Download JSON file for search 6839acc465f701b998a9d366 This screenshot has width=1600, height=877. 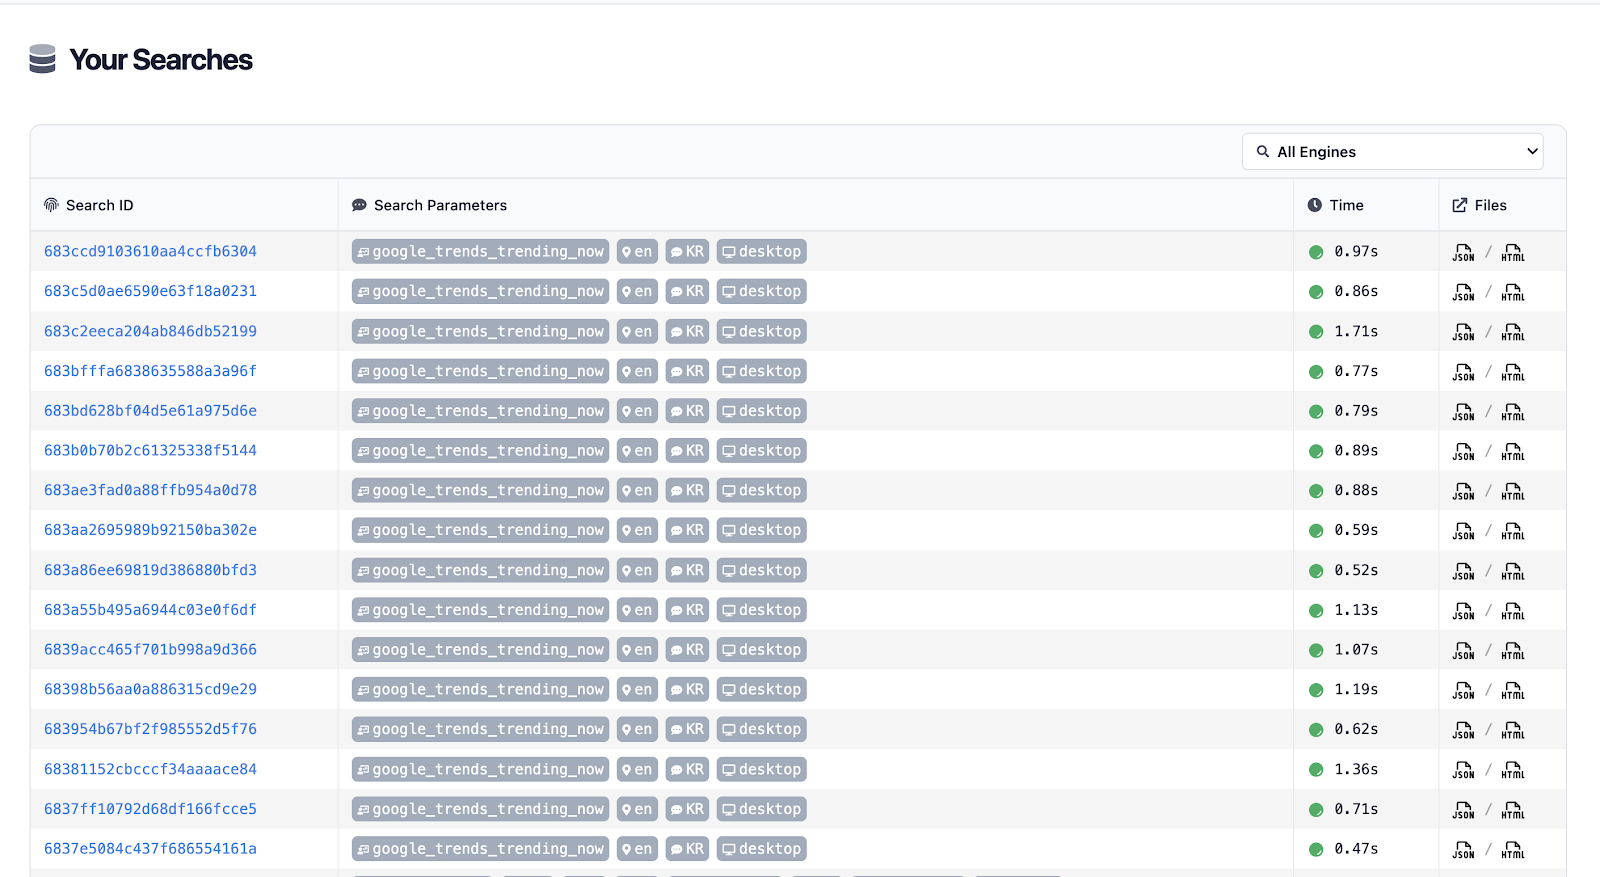pos(1463,651)
